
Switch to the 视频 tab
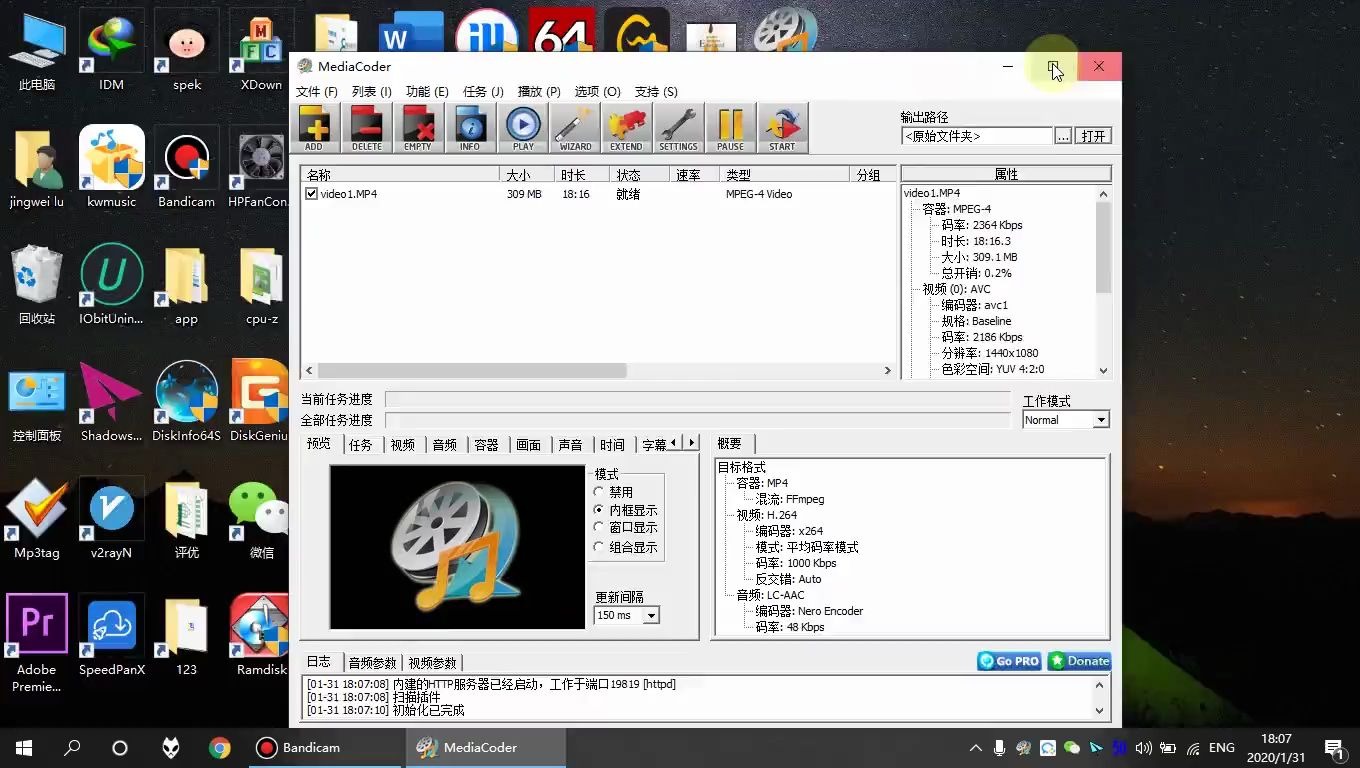pyautogui.click(x=403, y=445)
